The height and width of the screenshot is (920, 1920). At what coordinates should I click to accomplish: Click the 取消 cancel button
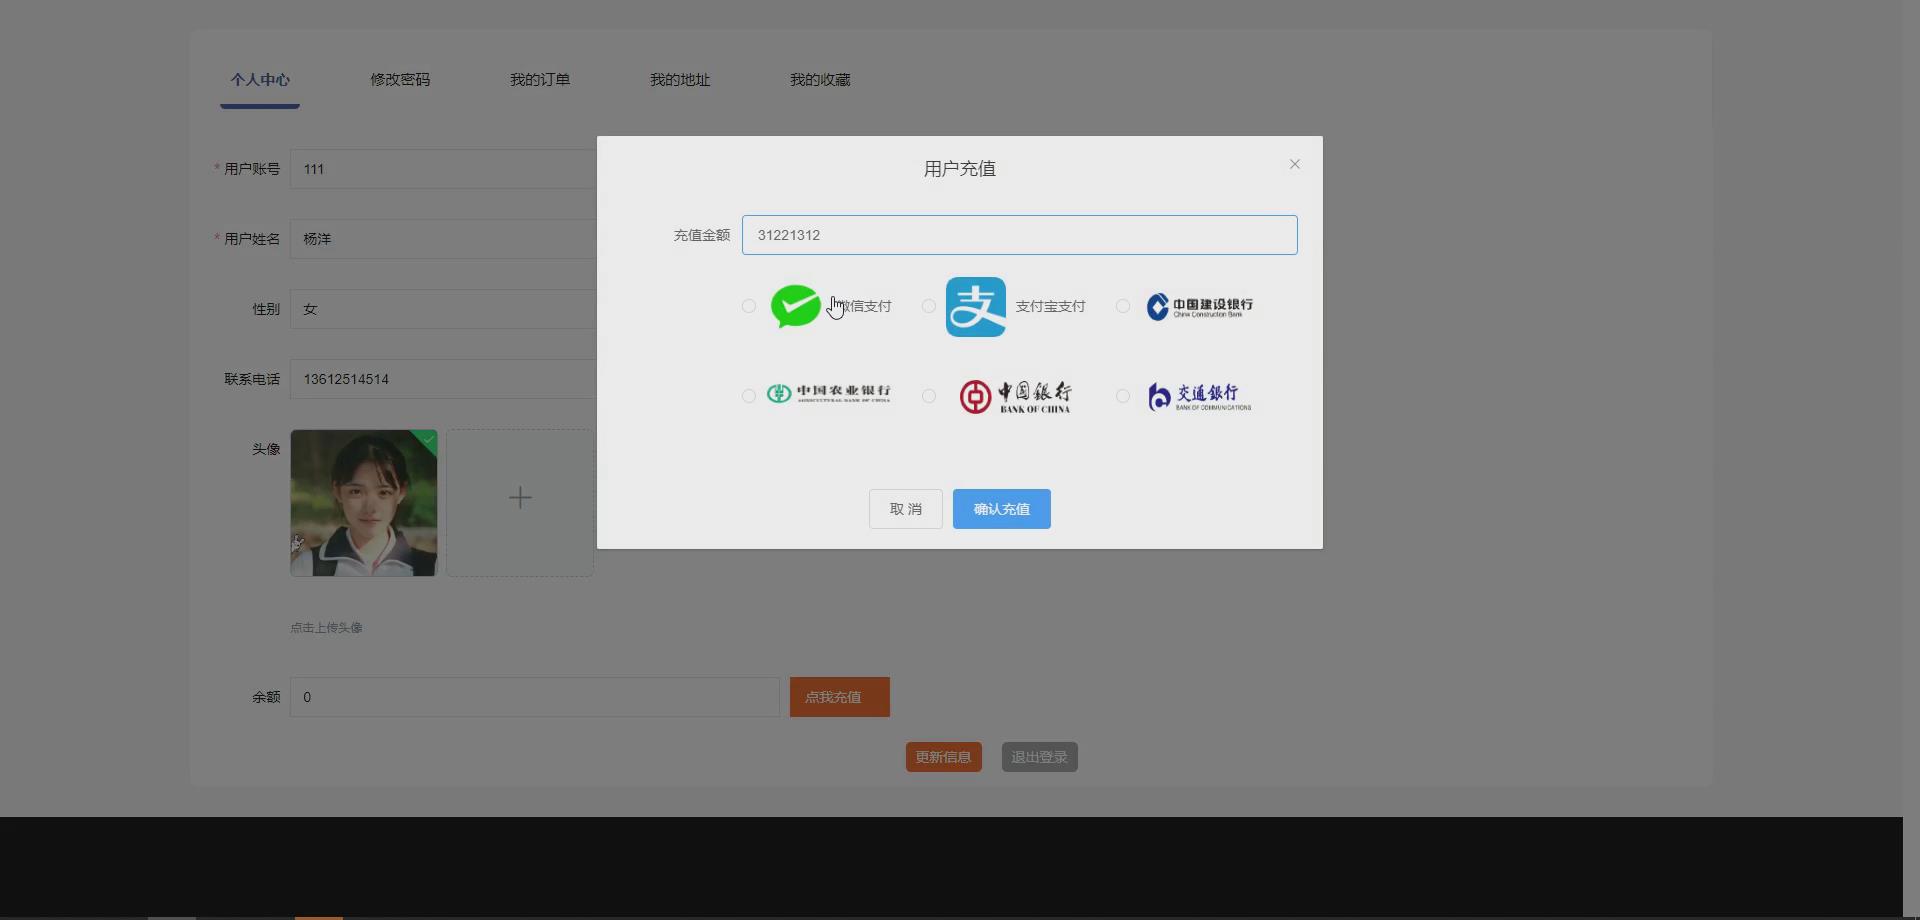coord(904,508)
